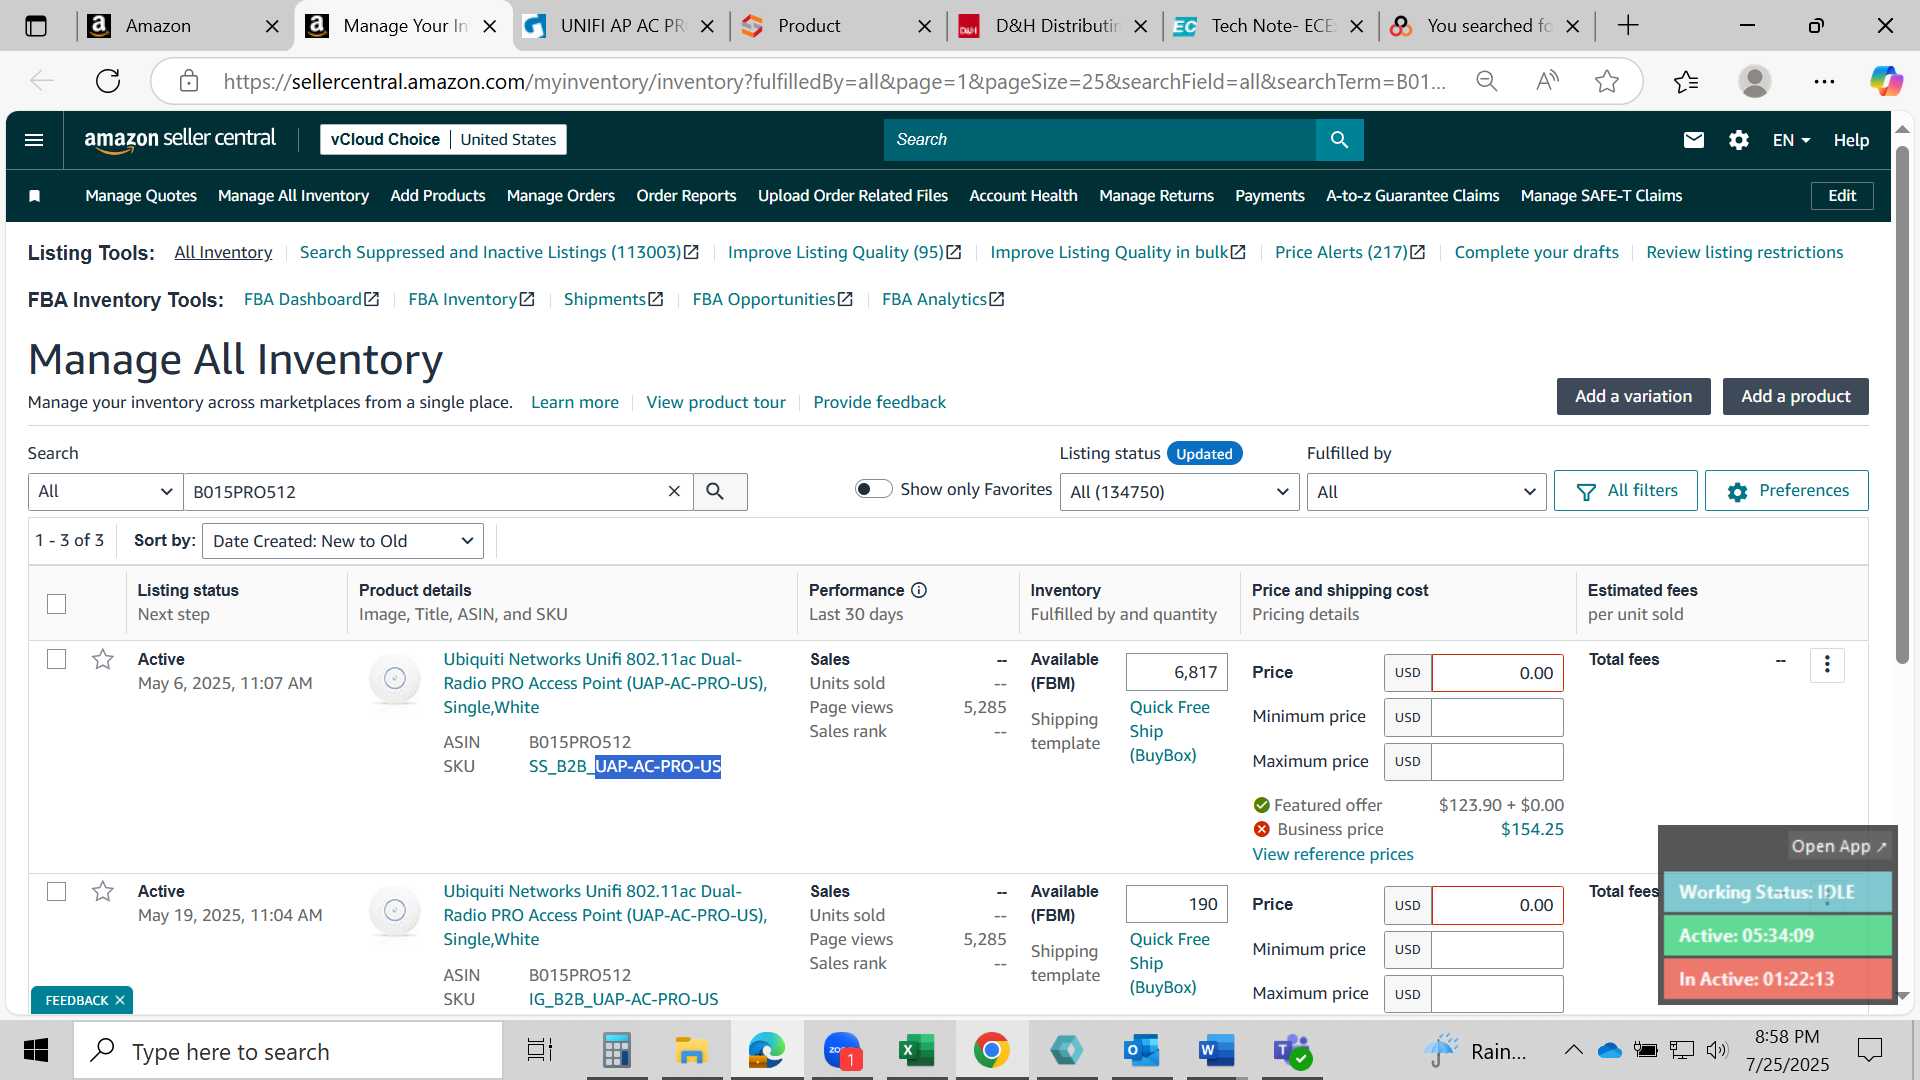Check the IG_B2B_UAP-AC-PRO-US row checkbox

[57, 891]
